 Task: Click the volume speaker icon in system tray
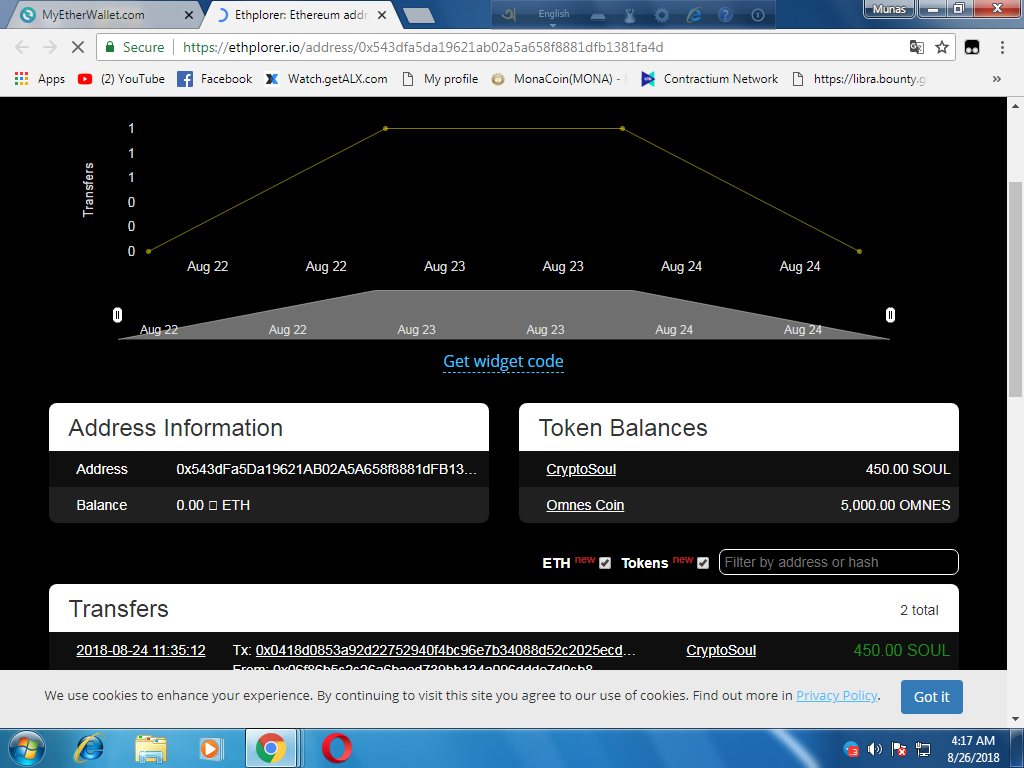tap(875, 748)
